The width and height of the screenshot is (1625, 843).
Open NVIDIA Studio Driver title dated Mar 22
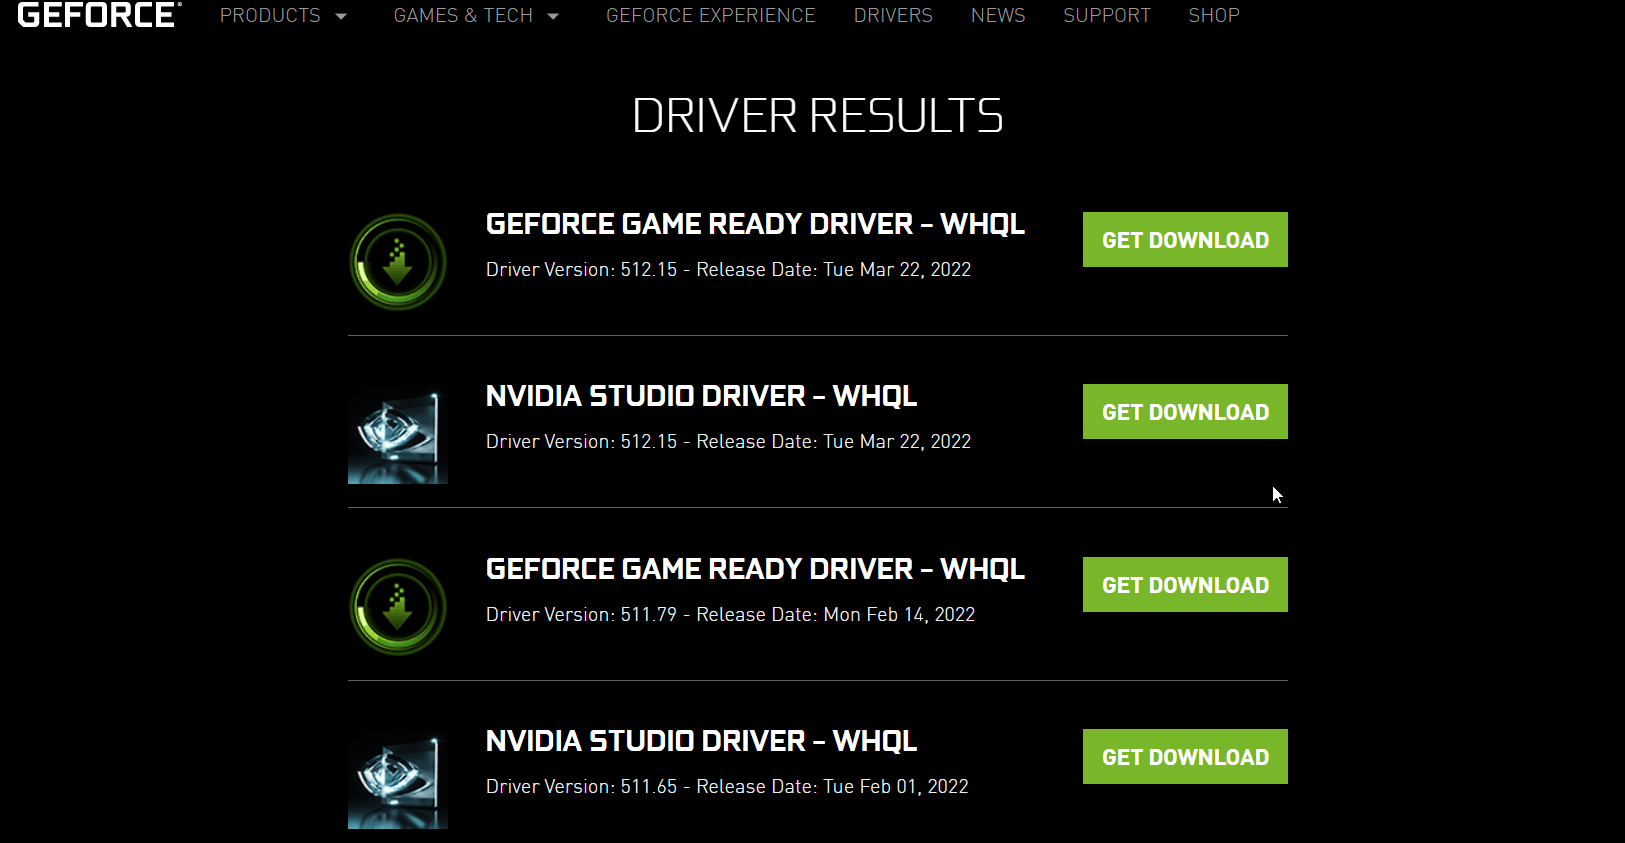click(701, 396)
